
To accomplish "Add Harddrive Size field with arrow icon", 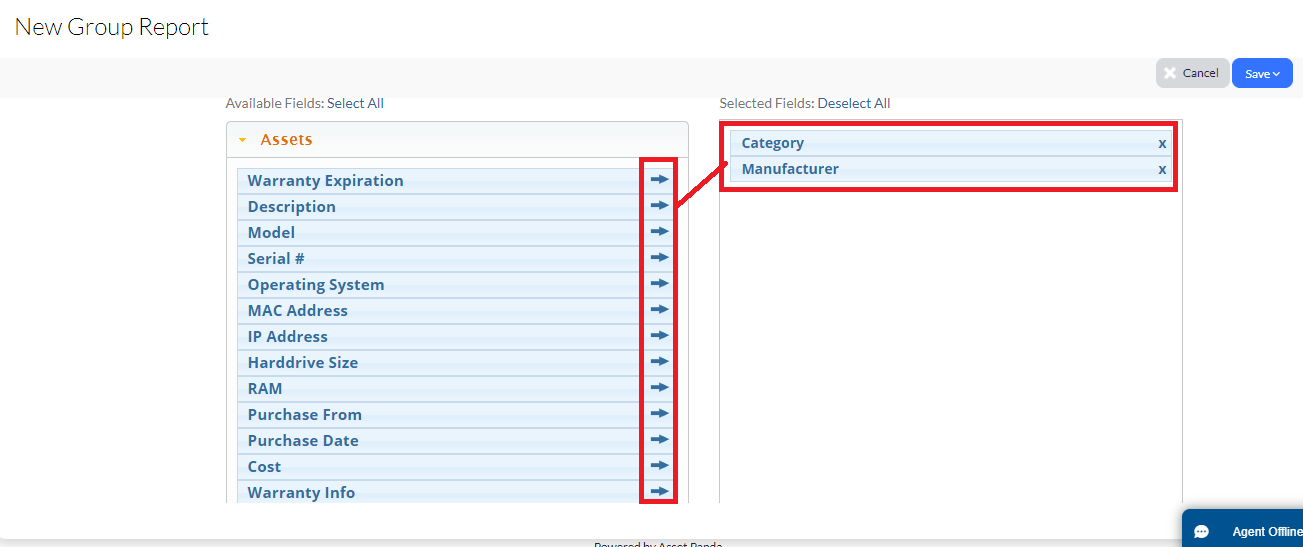I will tap(659, 362).
